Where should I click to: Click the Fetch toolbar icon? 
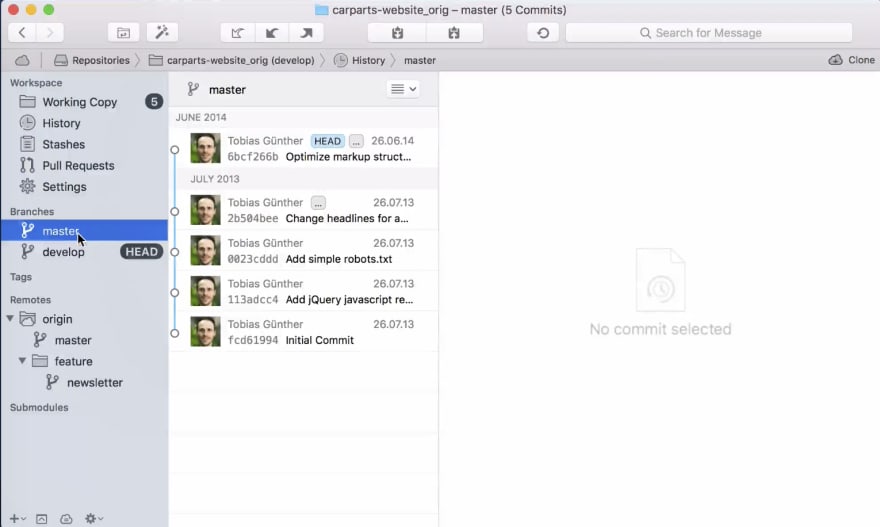point(238,33)
